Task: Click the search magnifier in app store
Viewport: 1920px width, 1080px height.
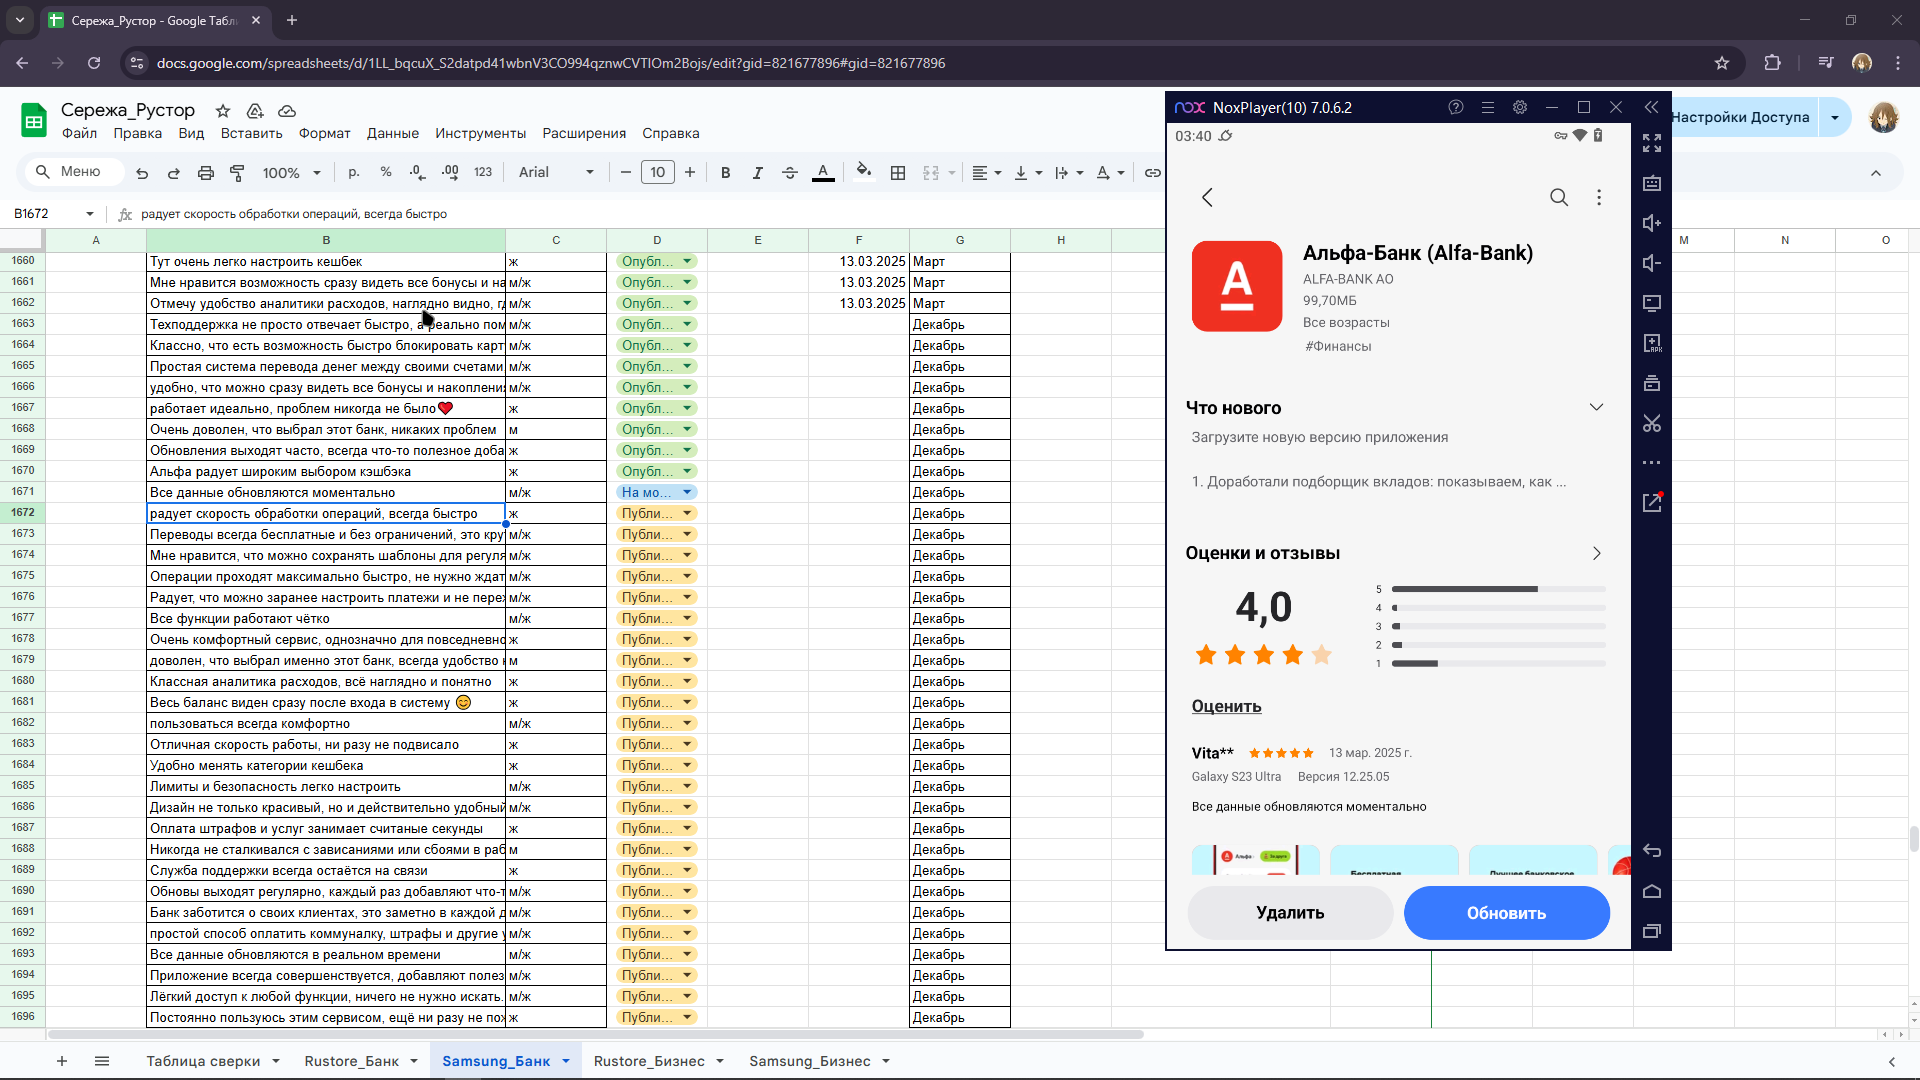Action: click(x=1559, y=197)
